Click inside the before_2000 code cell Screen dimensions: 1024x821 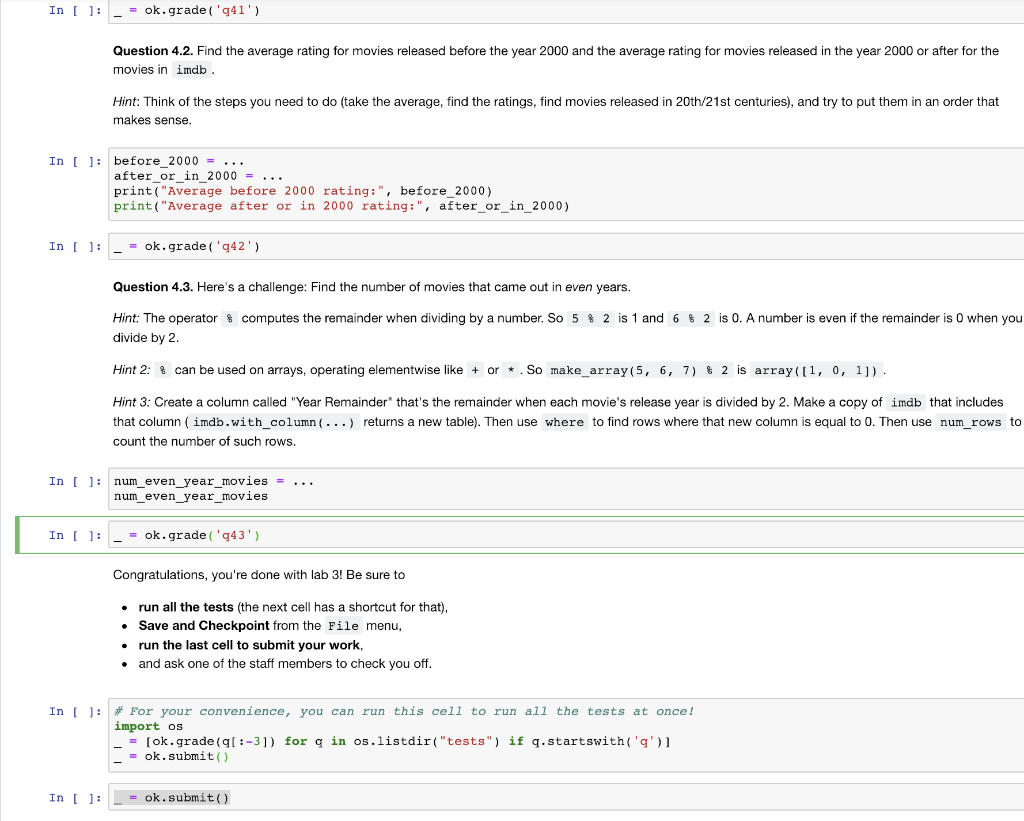pos(300,183)
